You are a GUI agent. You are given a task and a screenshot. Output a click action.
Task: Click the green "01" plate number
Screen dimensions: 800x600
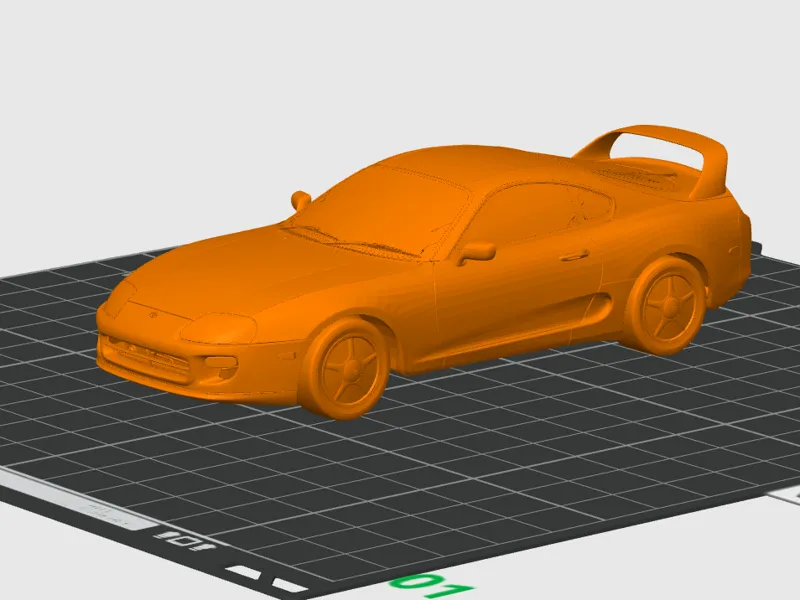[x=433, y=586]
